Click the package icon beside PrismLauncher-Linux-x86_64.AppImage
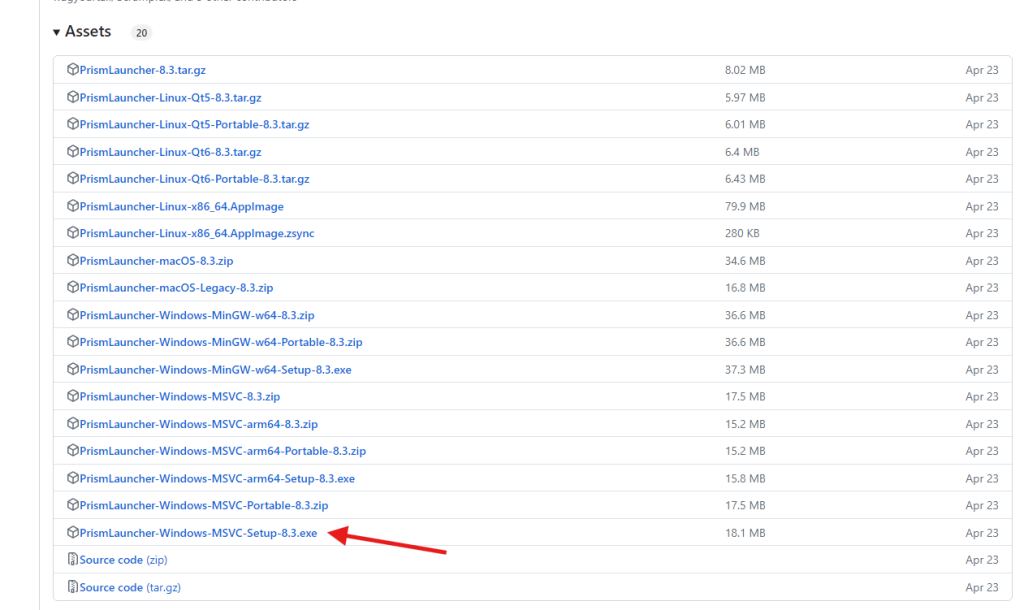The height and width of the screenshot is (610, 1024). point(70,205)
